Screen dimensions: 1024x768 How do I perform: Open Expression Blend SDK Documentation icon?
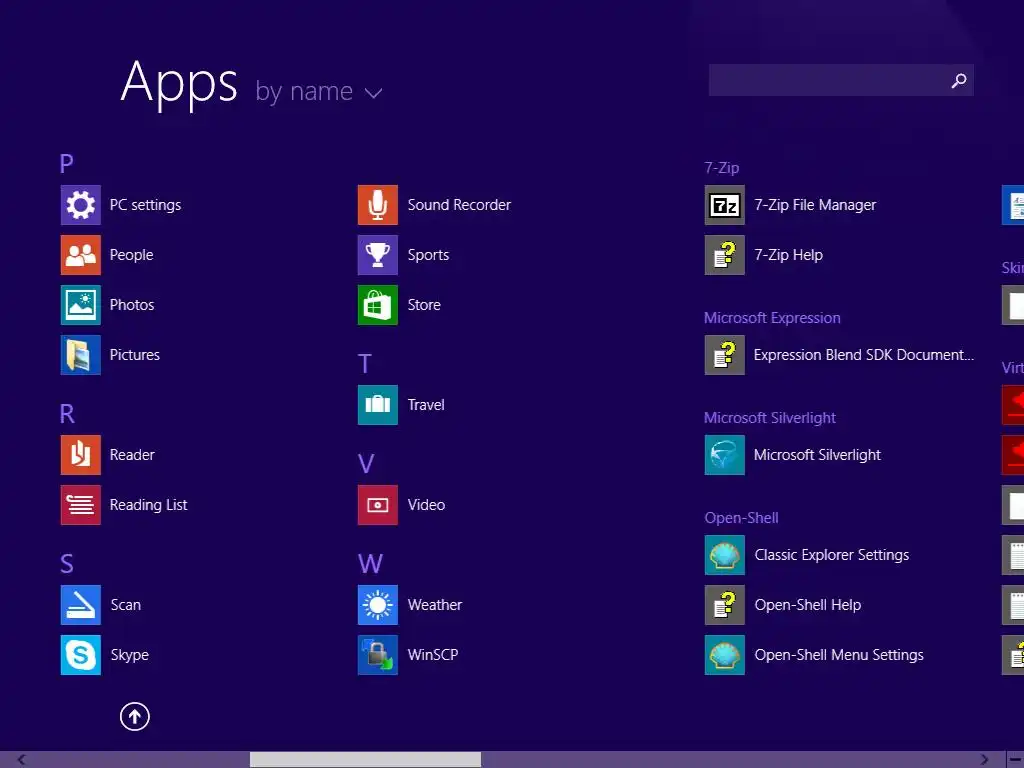tap(724, 355)
